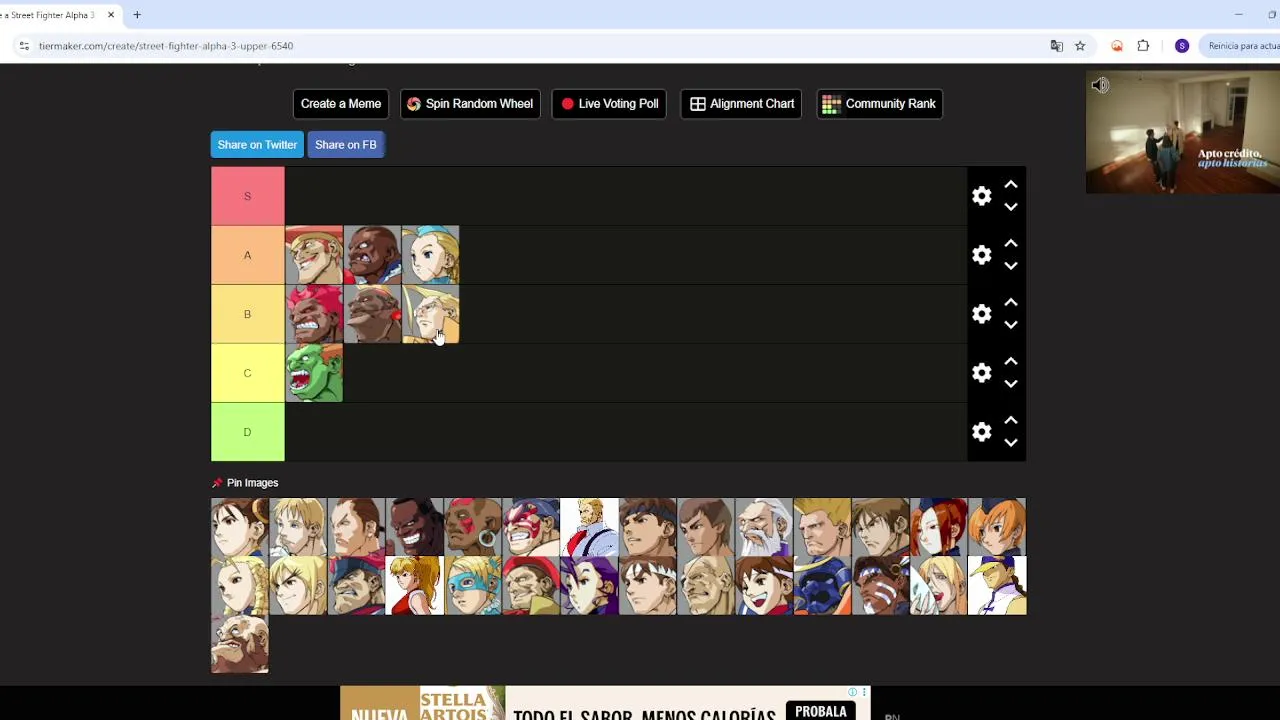Focus the tiermaker.com address bar
1280x720 pixels.
coord(530,46)
